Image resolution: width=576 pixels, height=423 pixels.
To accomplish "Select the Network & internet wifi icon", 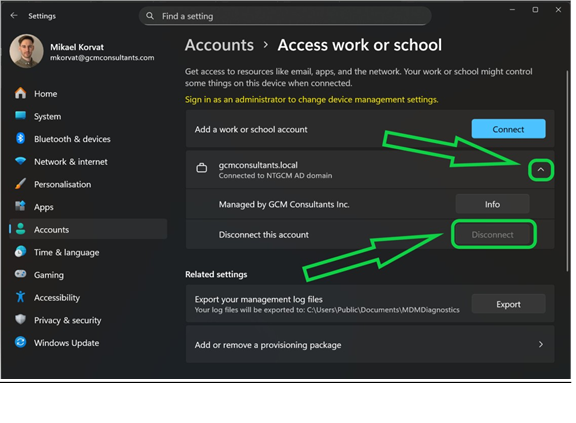I will click(x=21, y=161).
